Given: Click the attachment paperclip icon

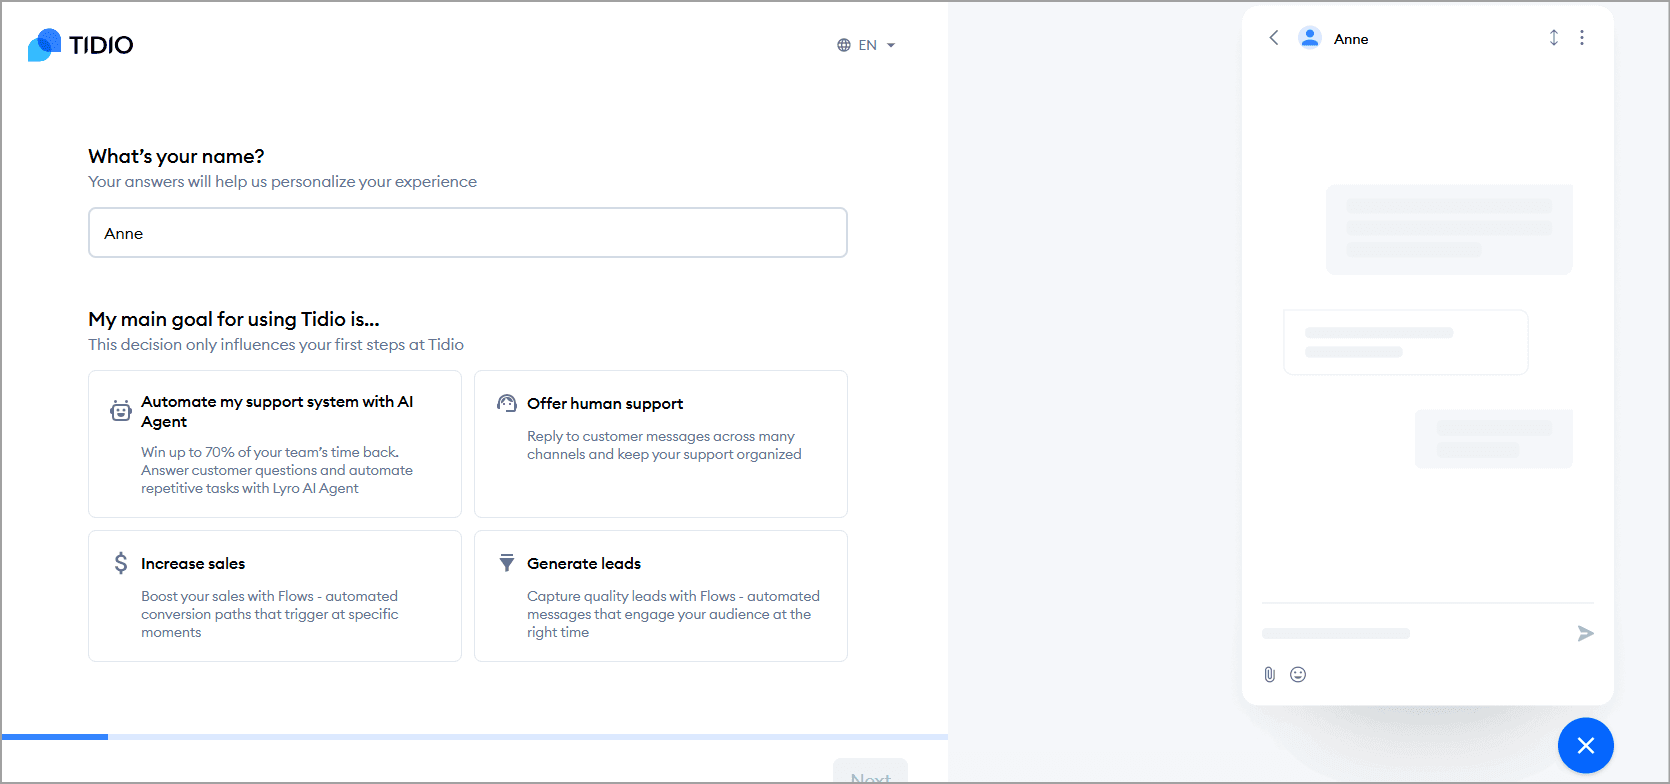Looking at the screenshot, I should (1270, 674).
